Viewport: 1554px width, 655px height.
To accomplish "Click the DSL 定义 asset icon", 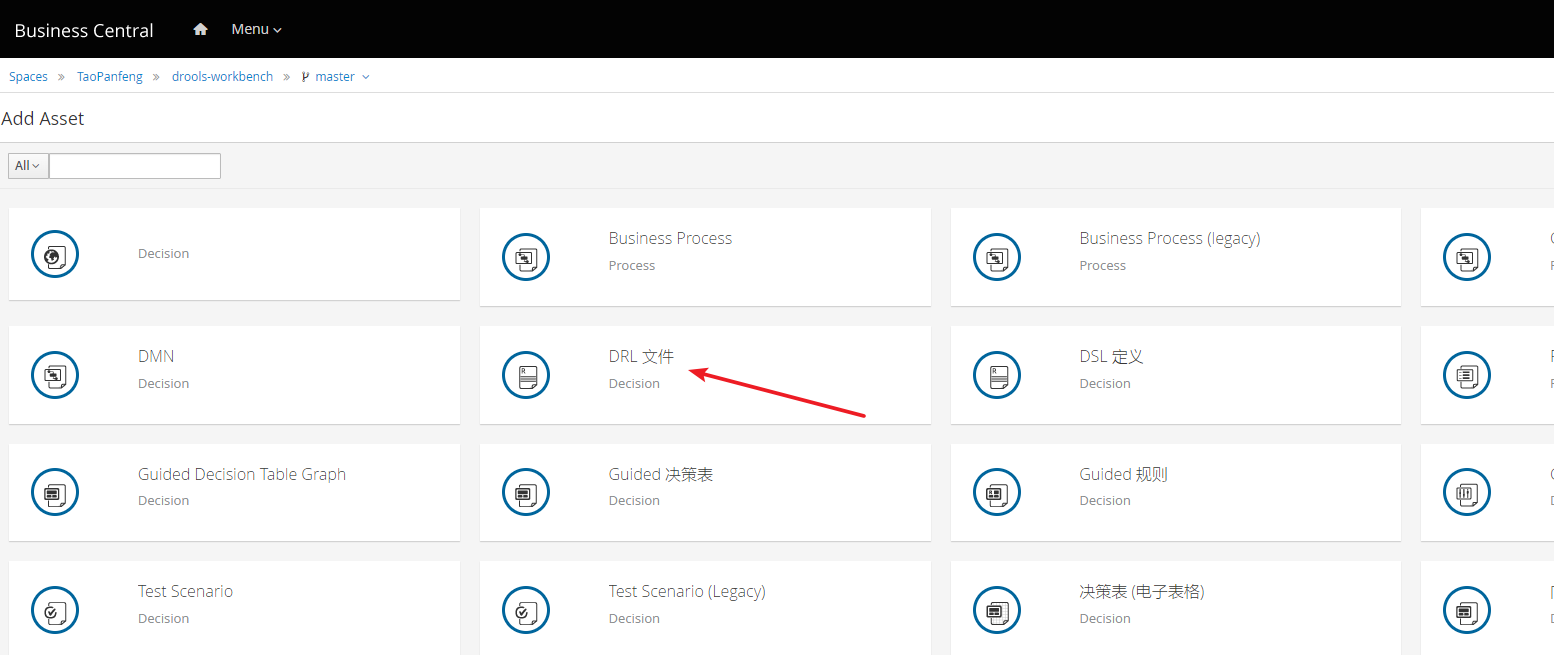I will click(x=997, y=375).
